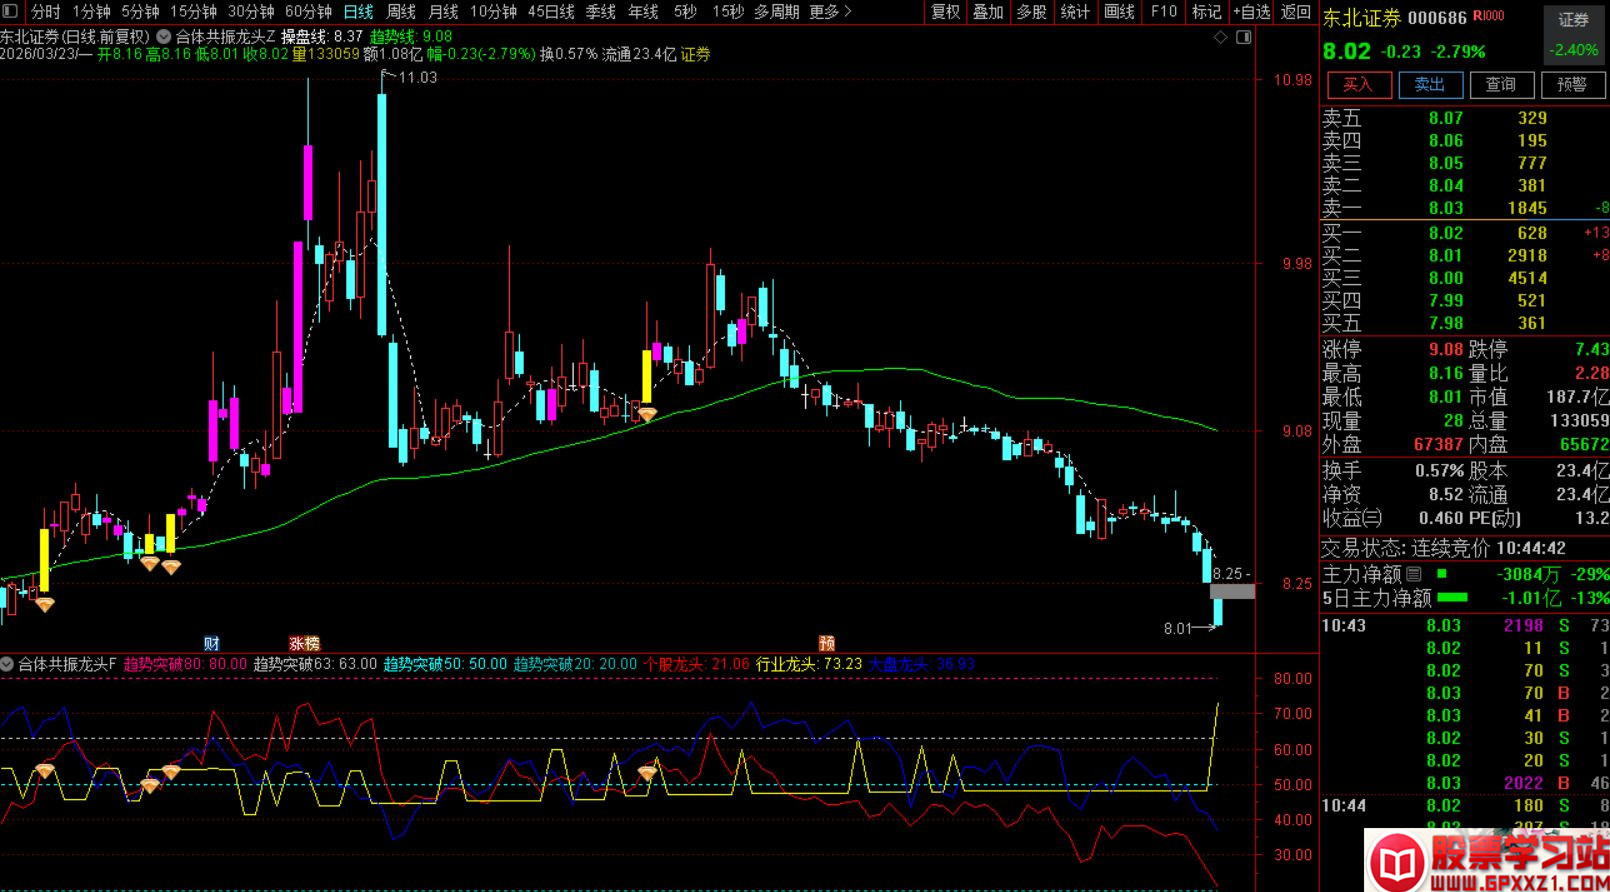Select the 15秒 period tab
Screen dimensions: 1610x892
(727, 11)
